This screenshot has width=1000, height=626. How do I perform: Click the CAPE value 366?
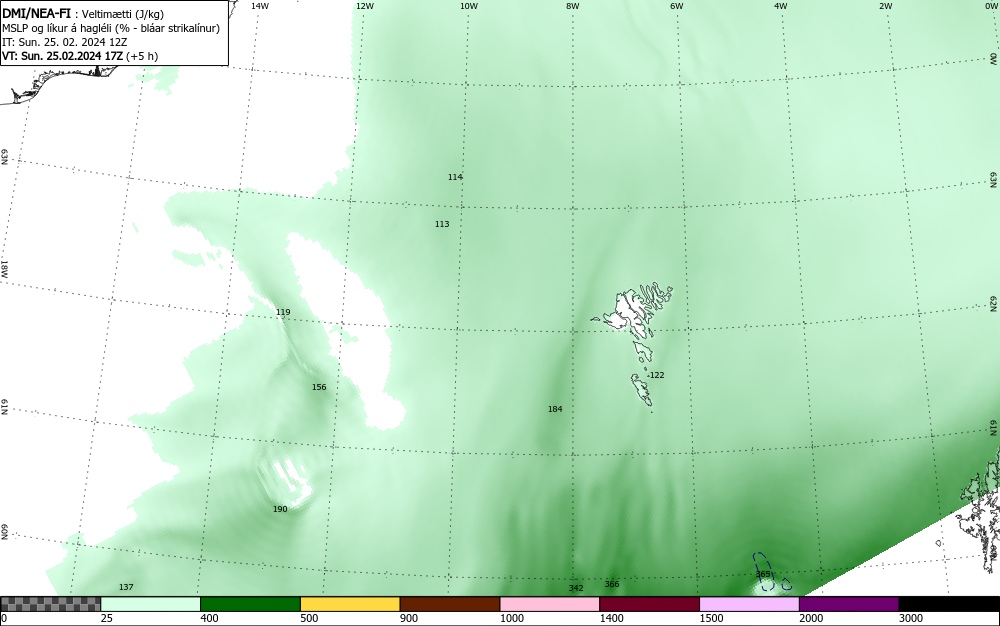pyautogui.click(x=612, y=584)
